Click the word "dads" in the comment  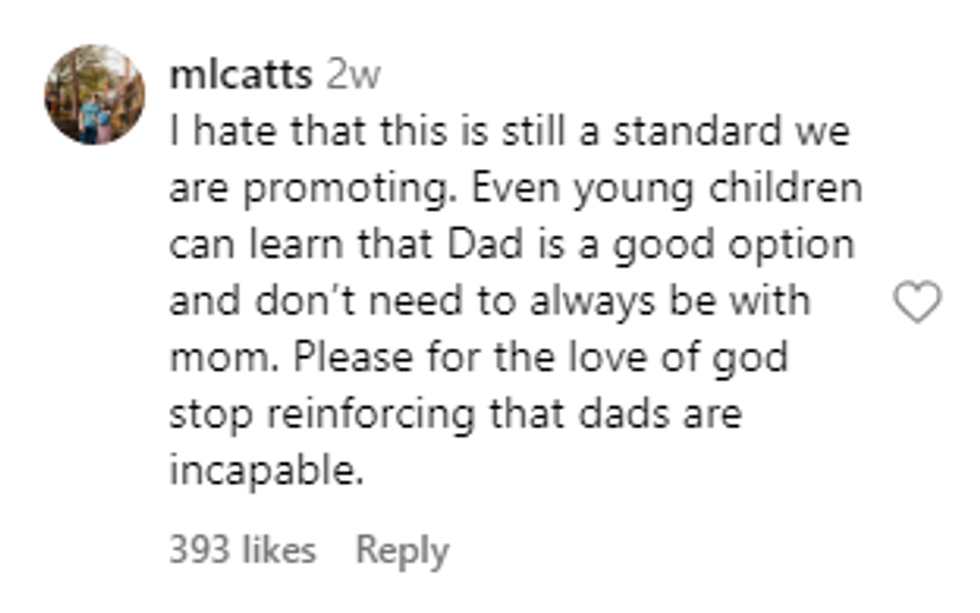click(613, 413)
